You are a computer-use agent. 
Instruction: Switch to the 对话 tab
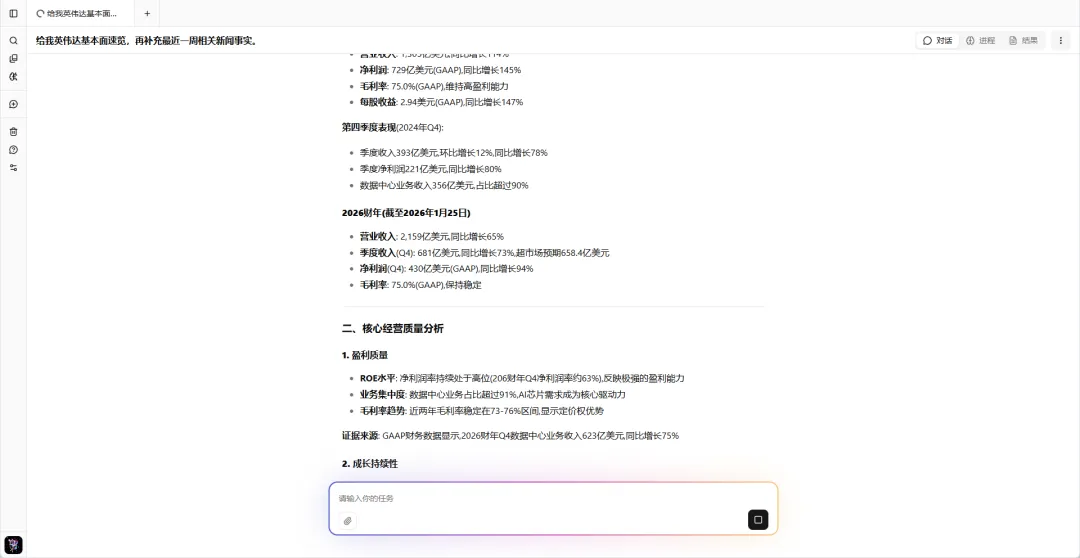coord(937,41)
